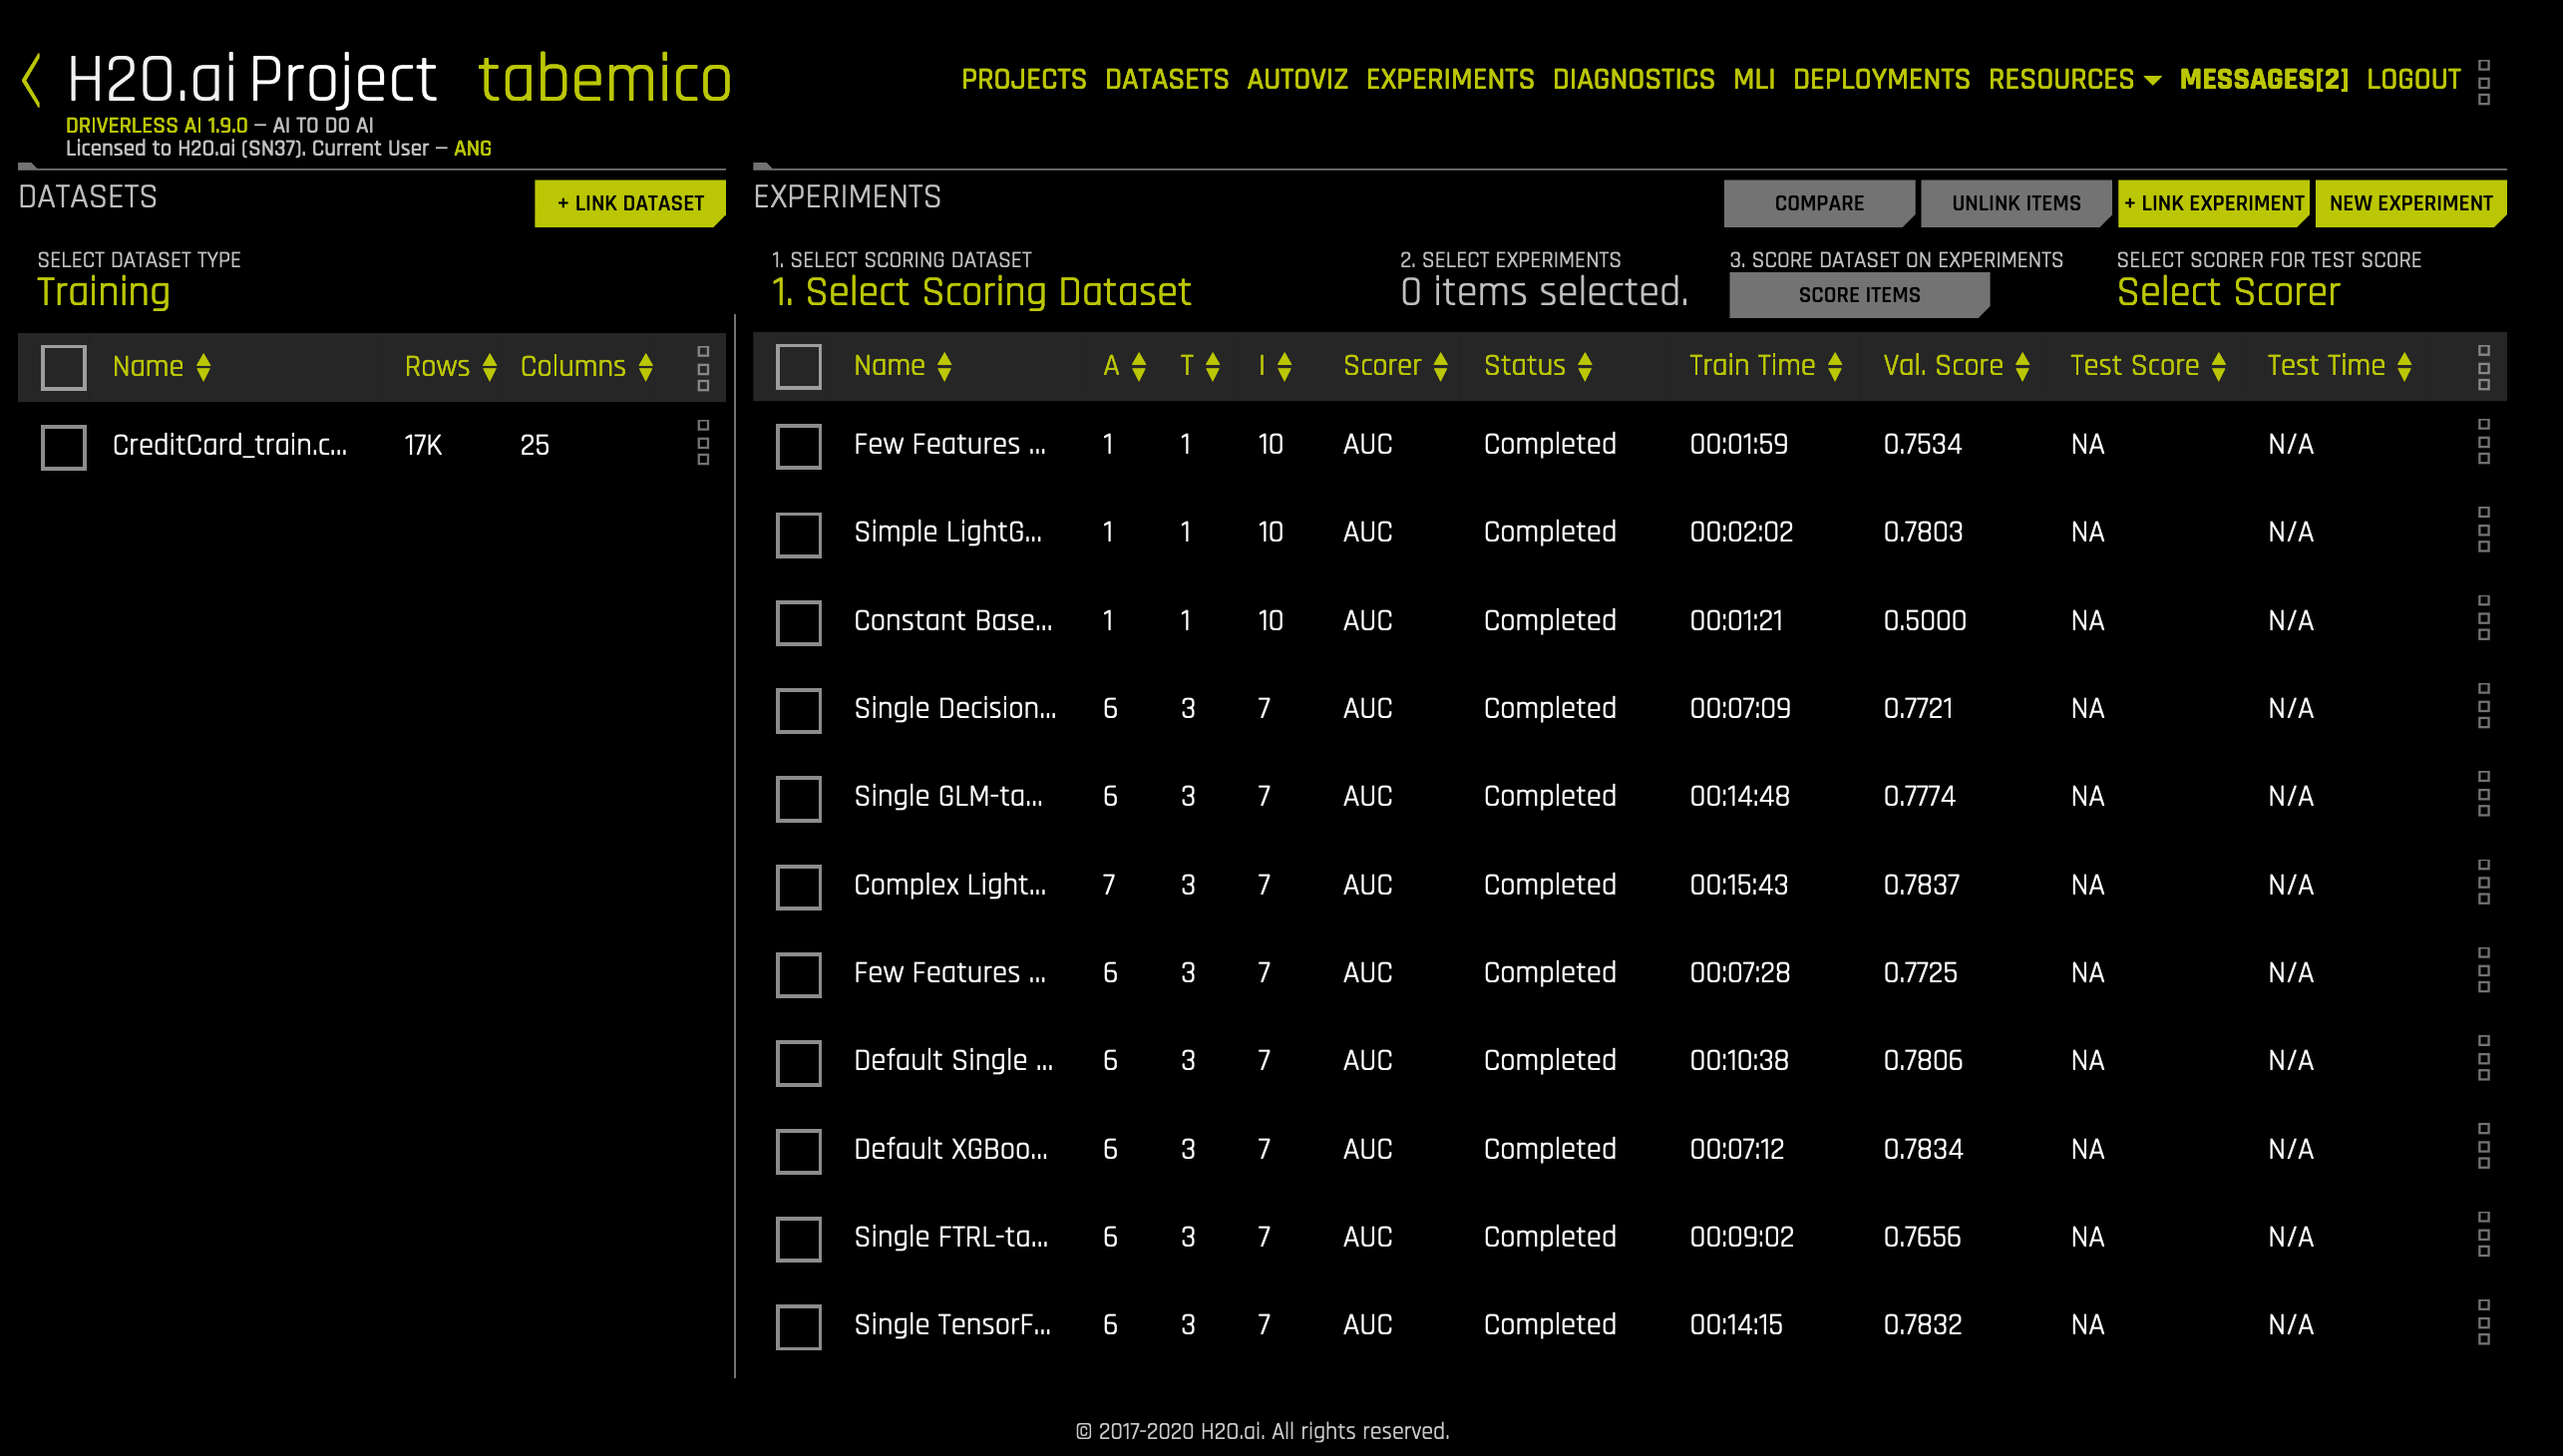Navigate to the Diagnostics section
2563x1456 pixels.
point(1634,79)
